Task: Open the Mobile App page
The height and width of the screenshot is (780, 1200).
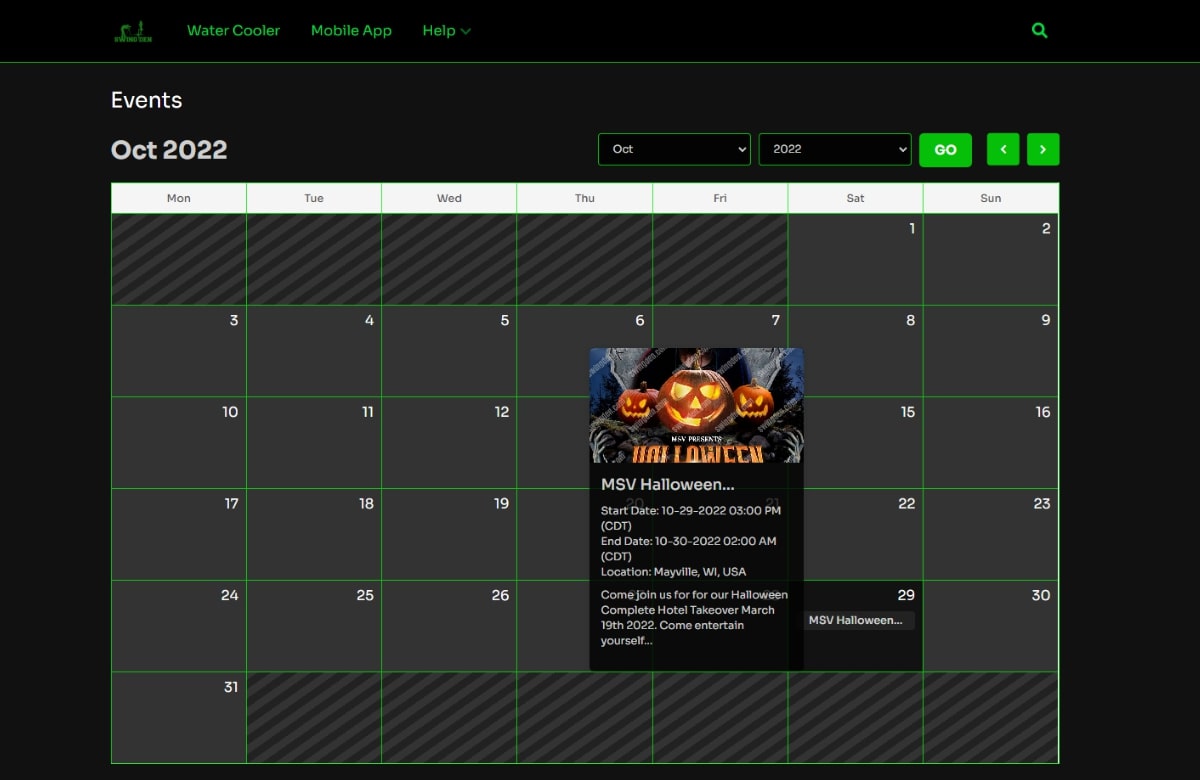Action: click(351, 31)
